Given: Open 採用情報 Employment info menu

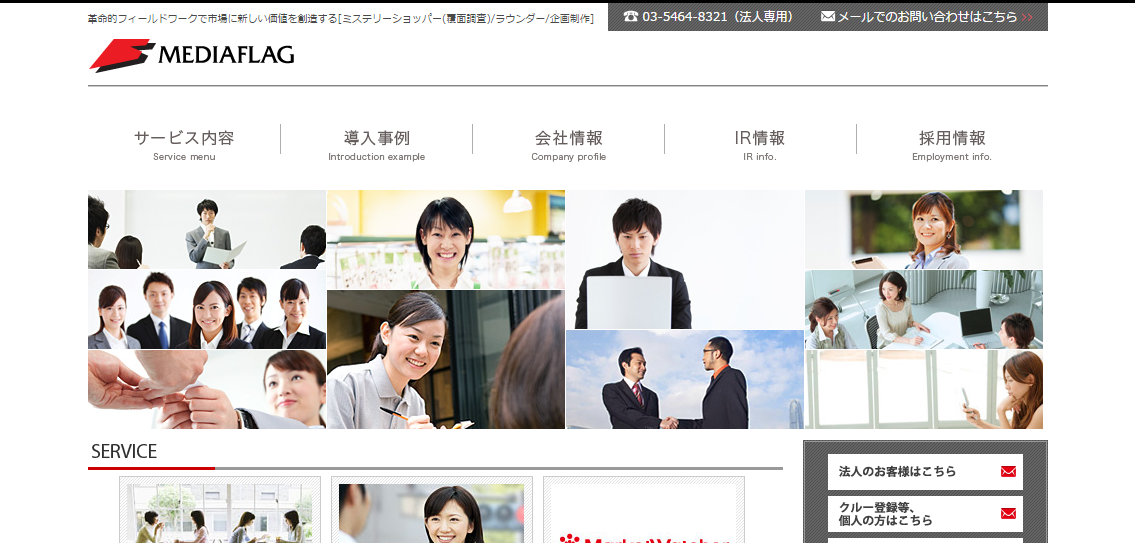Looking at the screenshot, I should click(952, 145).
